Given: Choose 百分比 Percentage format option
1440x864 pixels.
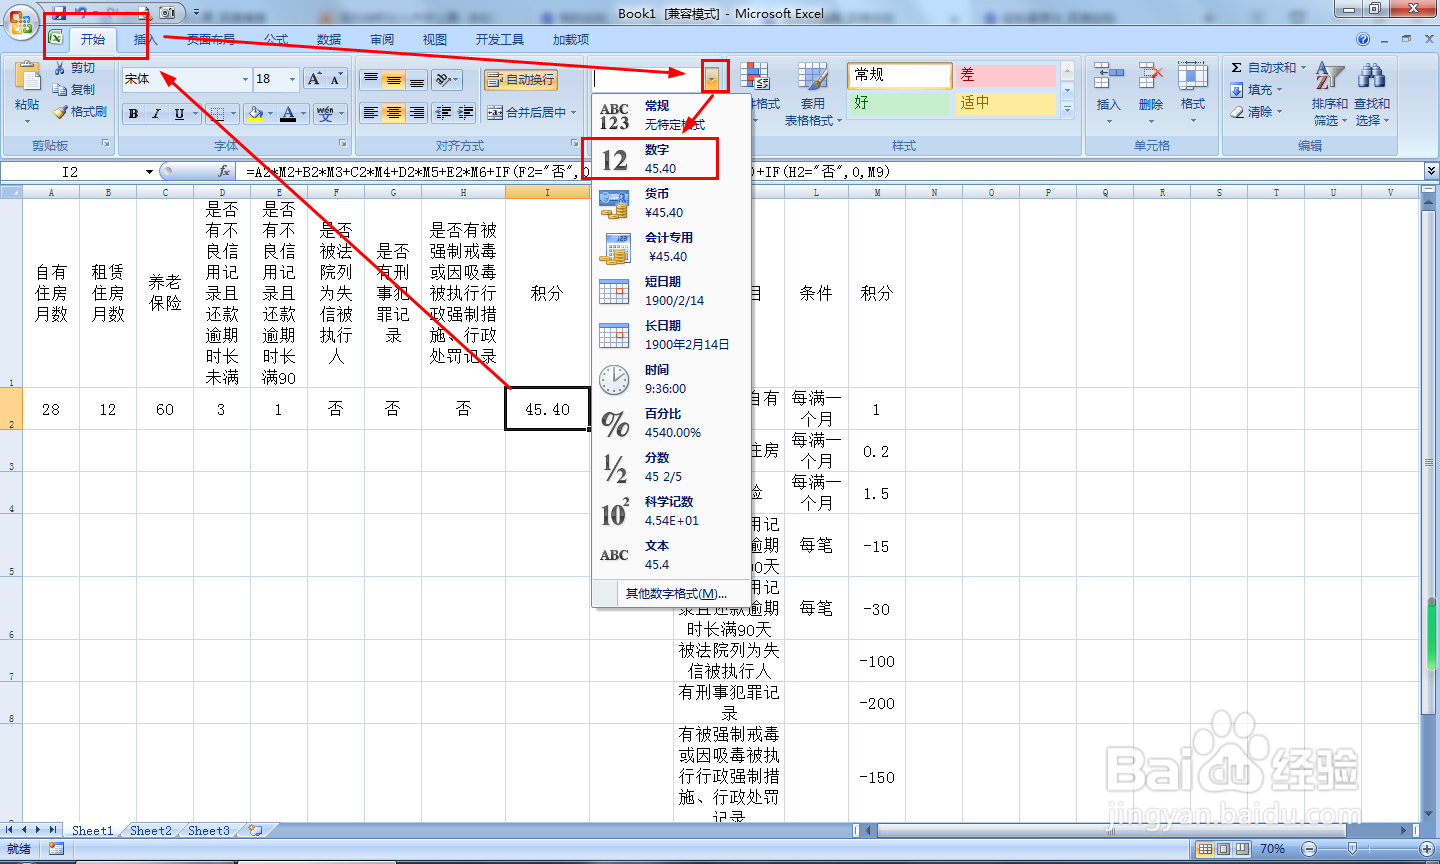Looking at the screenshot, I should click(x=670, y=423).
